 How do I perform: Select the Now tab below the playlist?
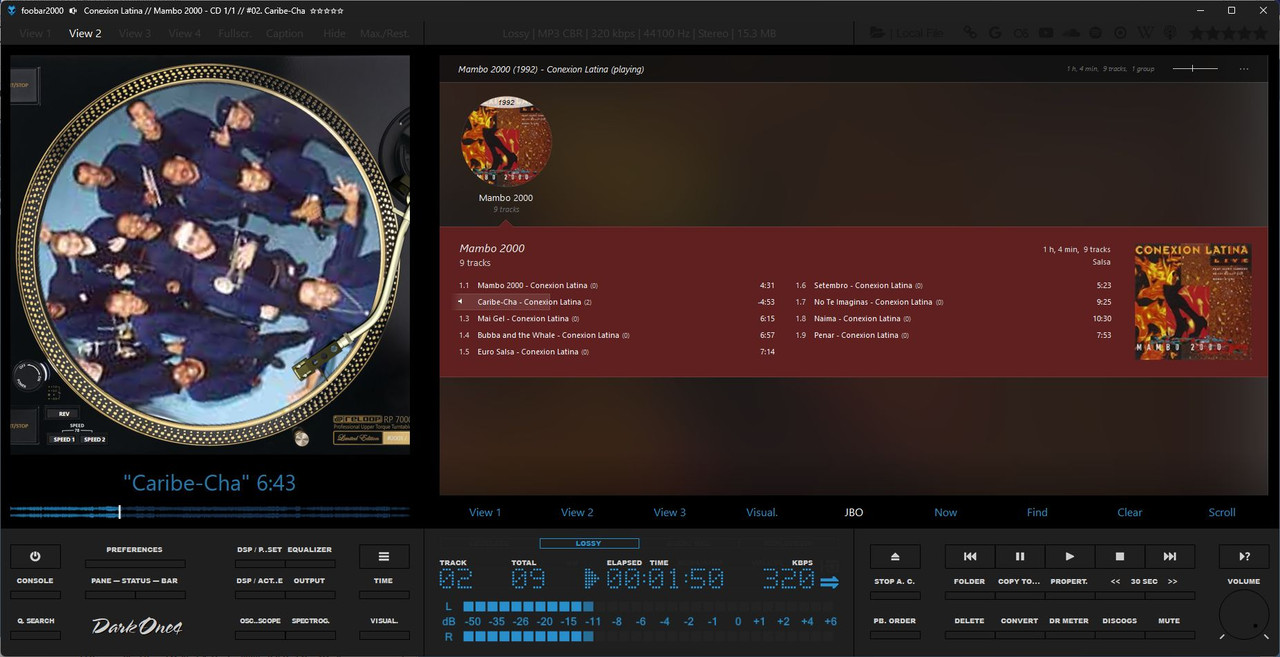point(946,512)
